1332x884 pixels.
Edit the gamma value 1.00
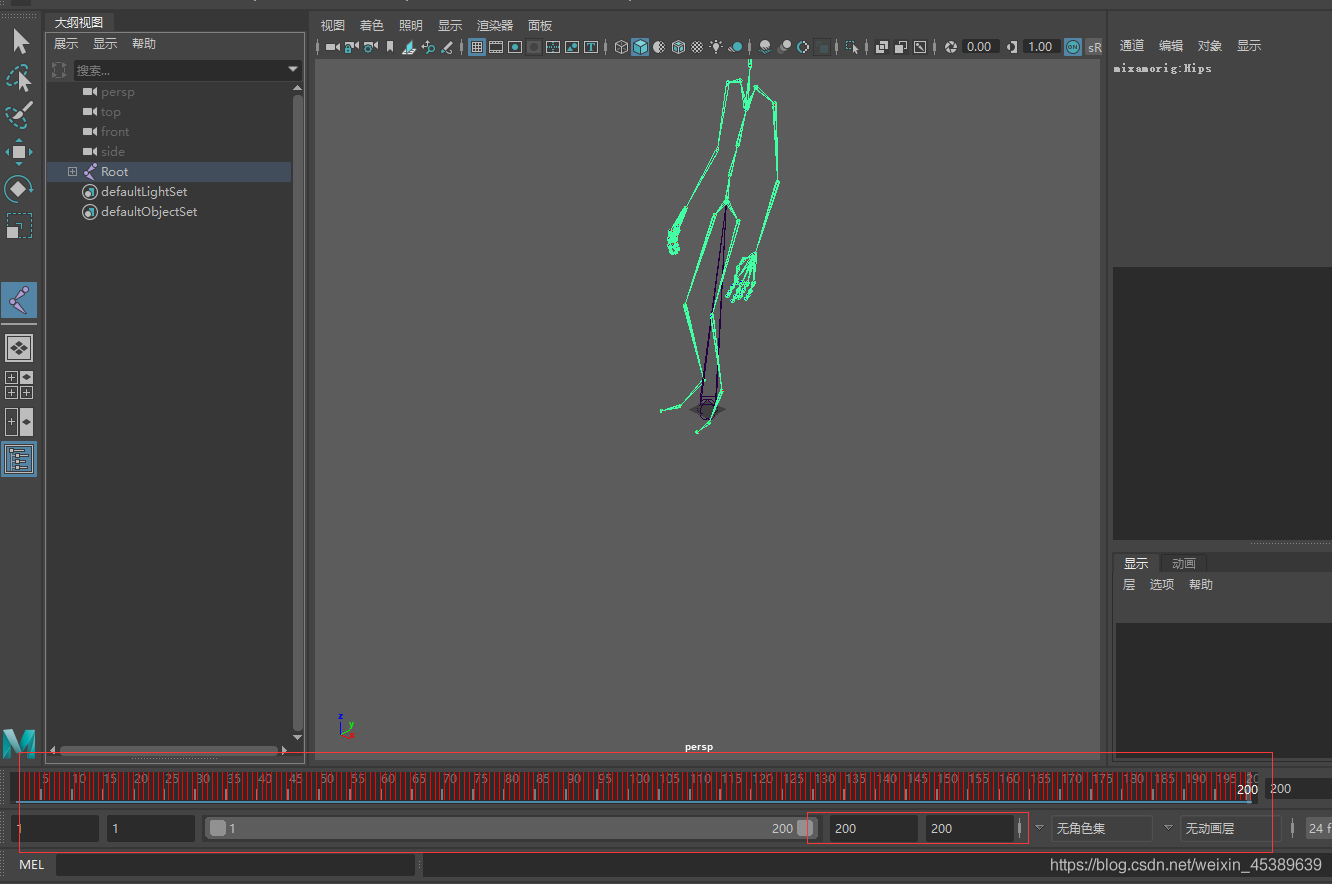1042,47
